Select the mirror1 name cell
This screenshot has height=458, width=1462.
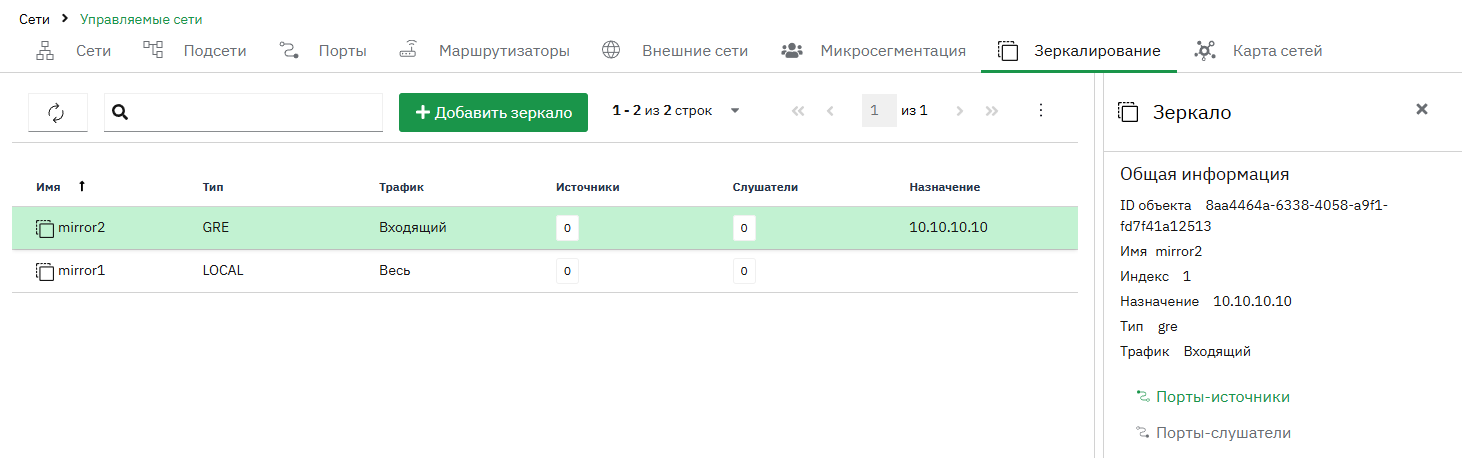pos(81,271)
